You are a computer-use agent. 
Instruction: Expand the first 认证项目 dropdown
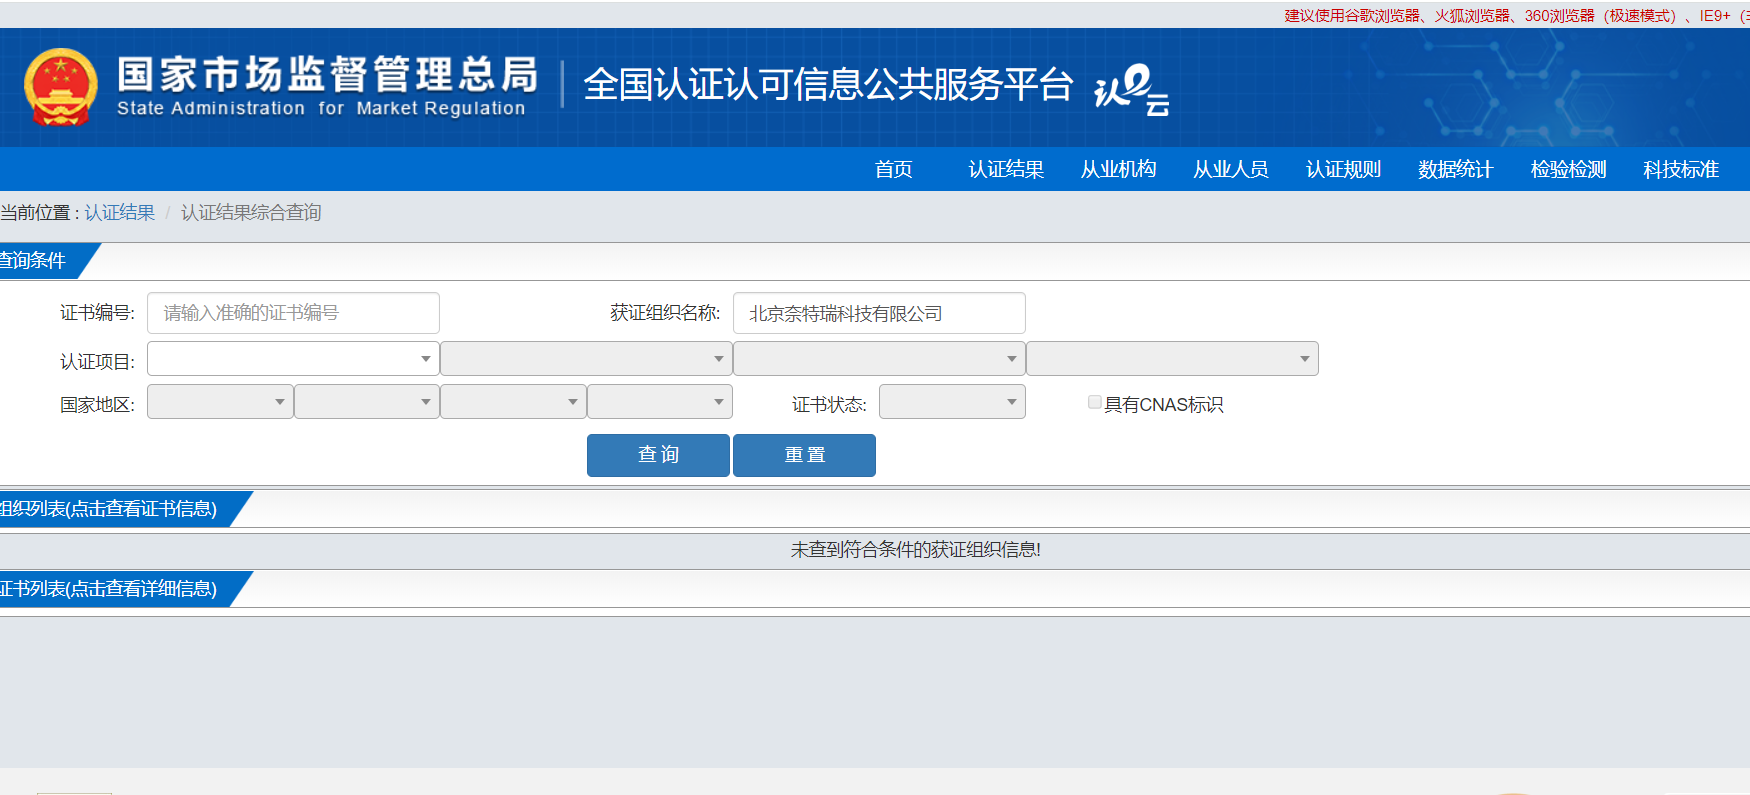click(x=293, y=359)
